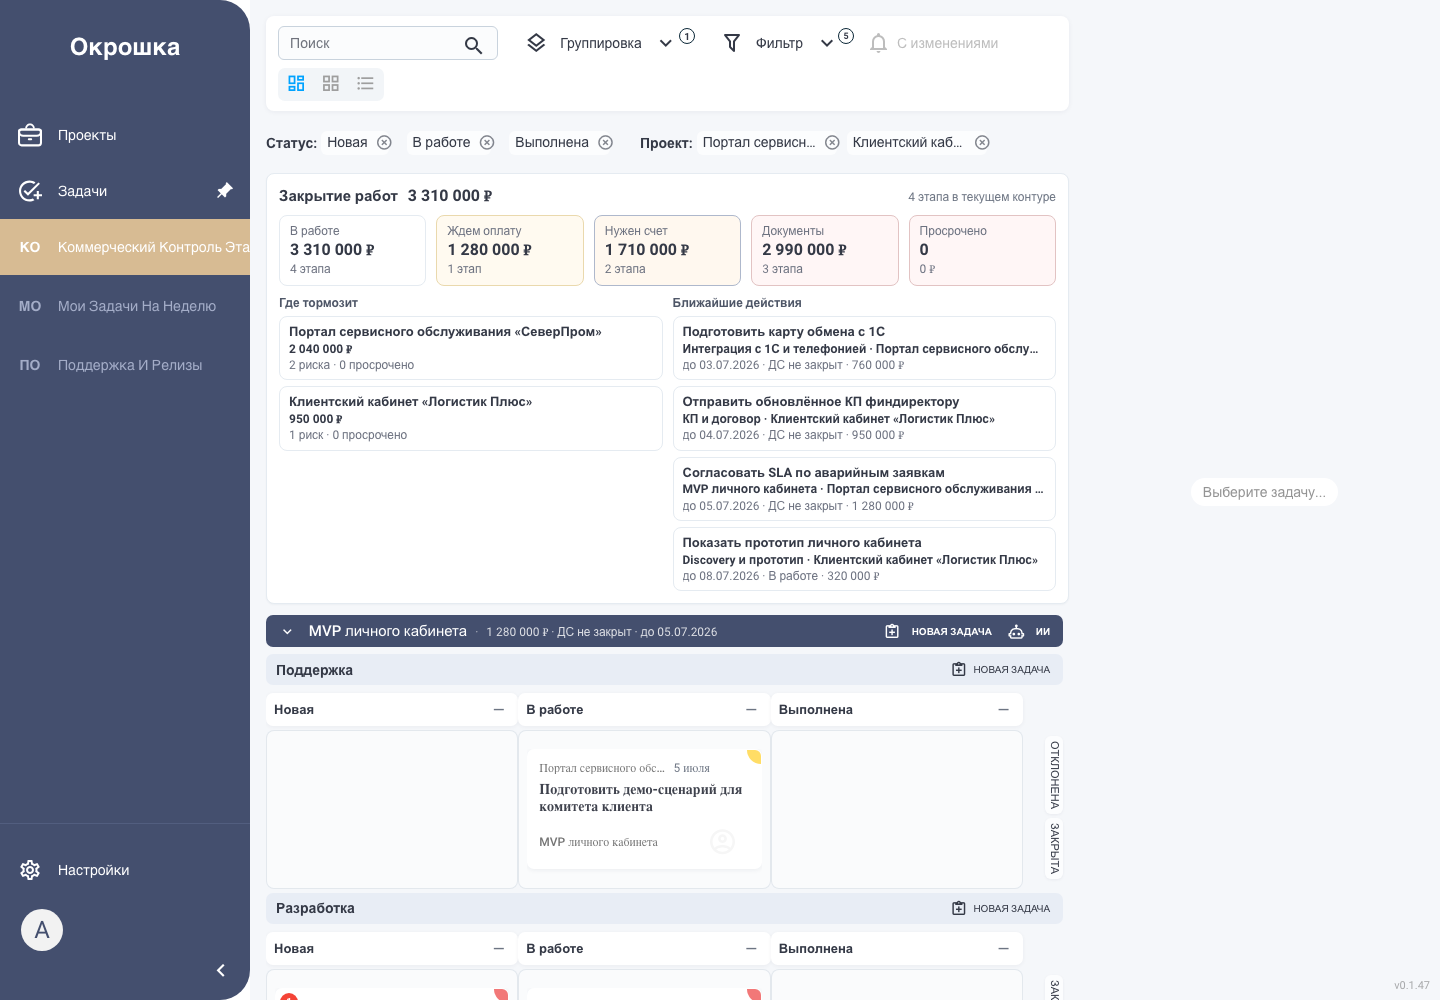Open Задачи in sidebar

click(x=125, y=191)
